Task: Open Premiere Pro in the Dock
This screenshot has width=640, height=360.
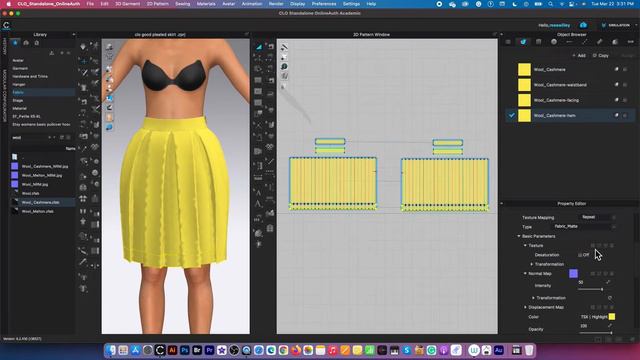Action: [x=209, y=350]
